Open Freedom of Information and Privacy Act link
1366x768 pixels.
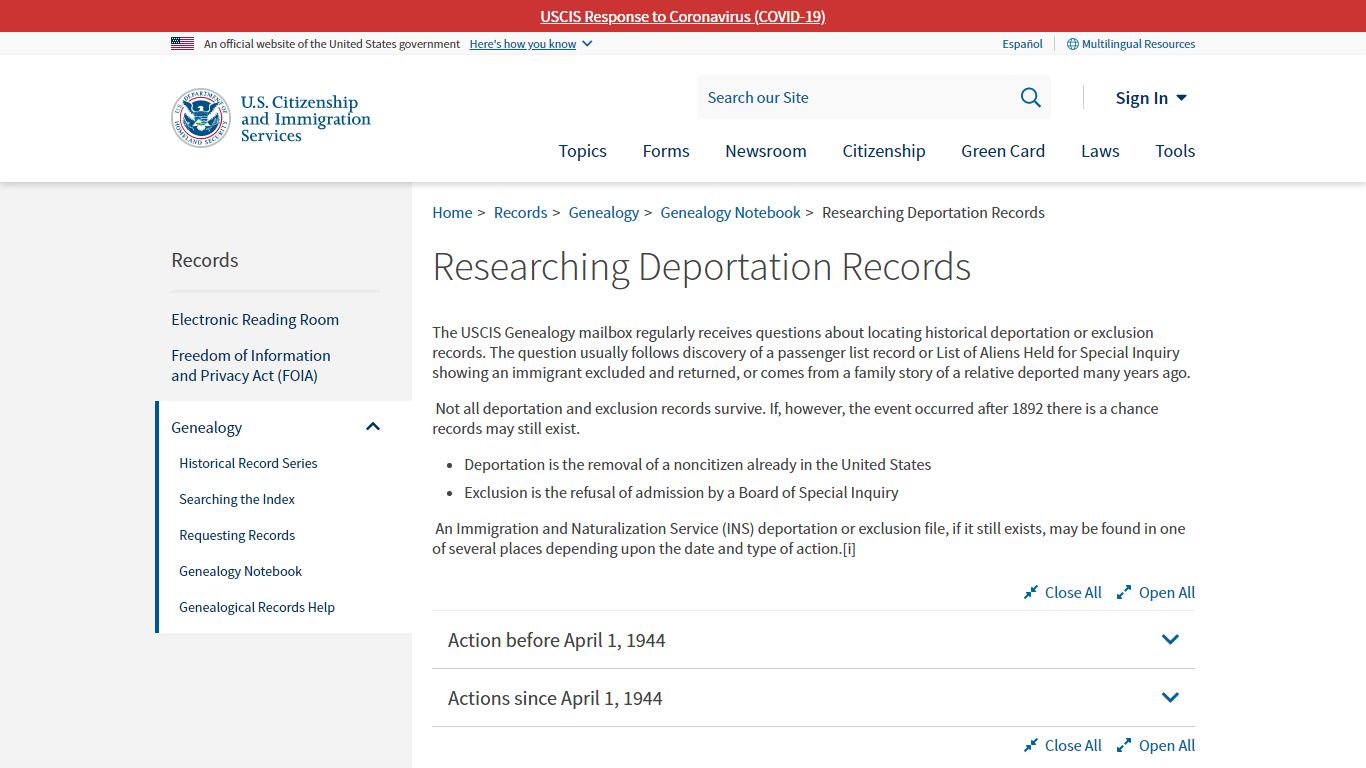point(251,366)
